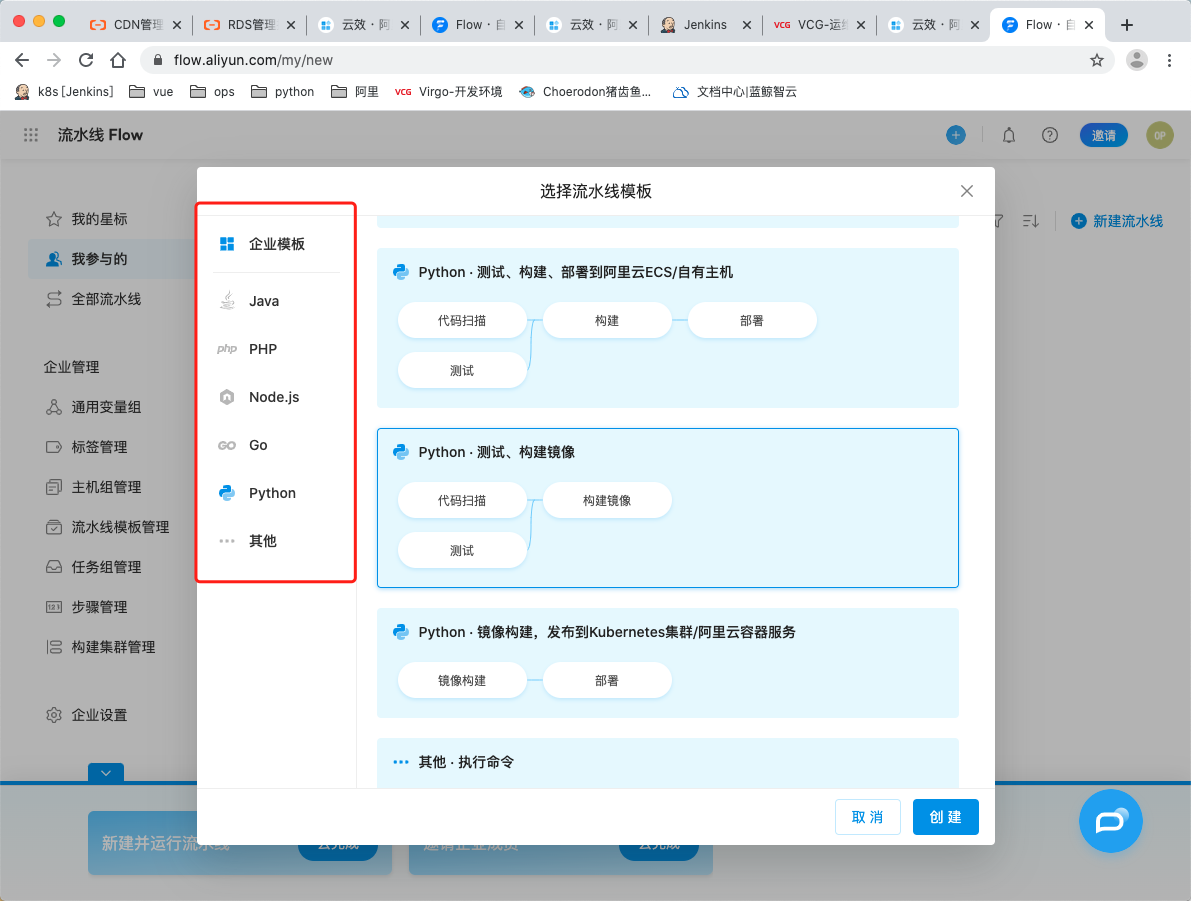Viewport: 1191px width, 901px height.
Task: Switch to the RDS管理 browser tab
Action: pos(251,25)
